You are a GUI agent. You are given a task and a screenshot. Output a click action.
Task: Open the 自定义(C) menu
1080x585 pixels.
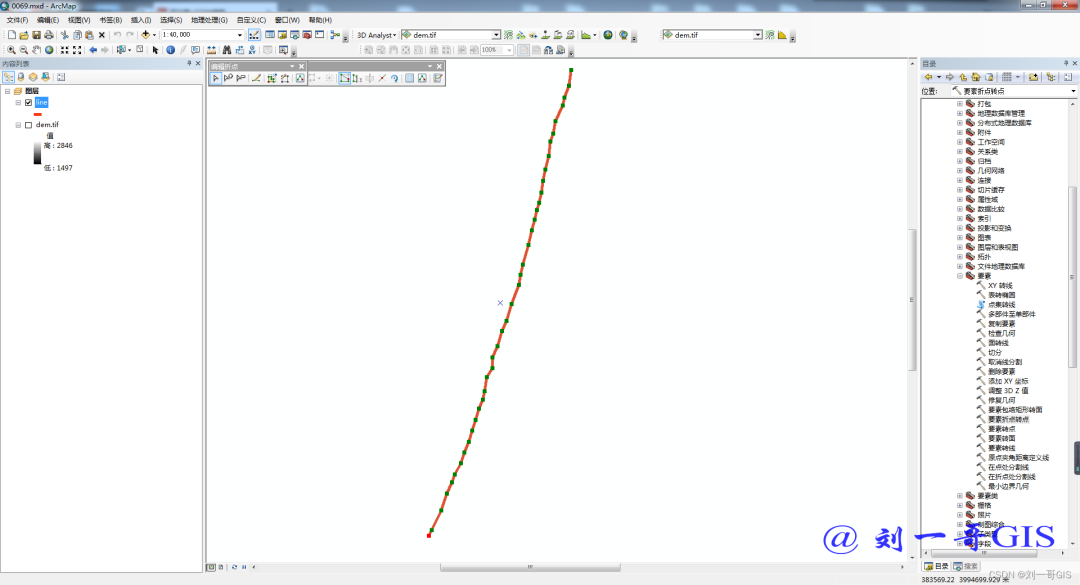tap(251, 20)
